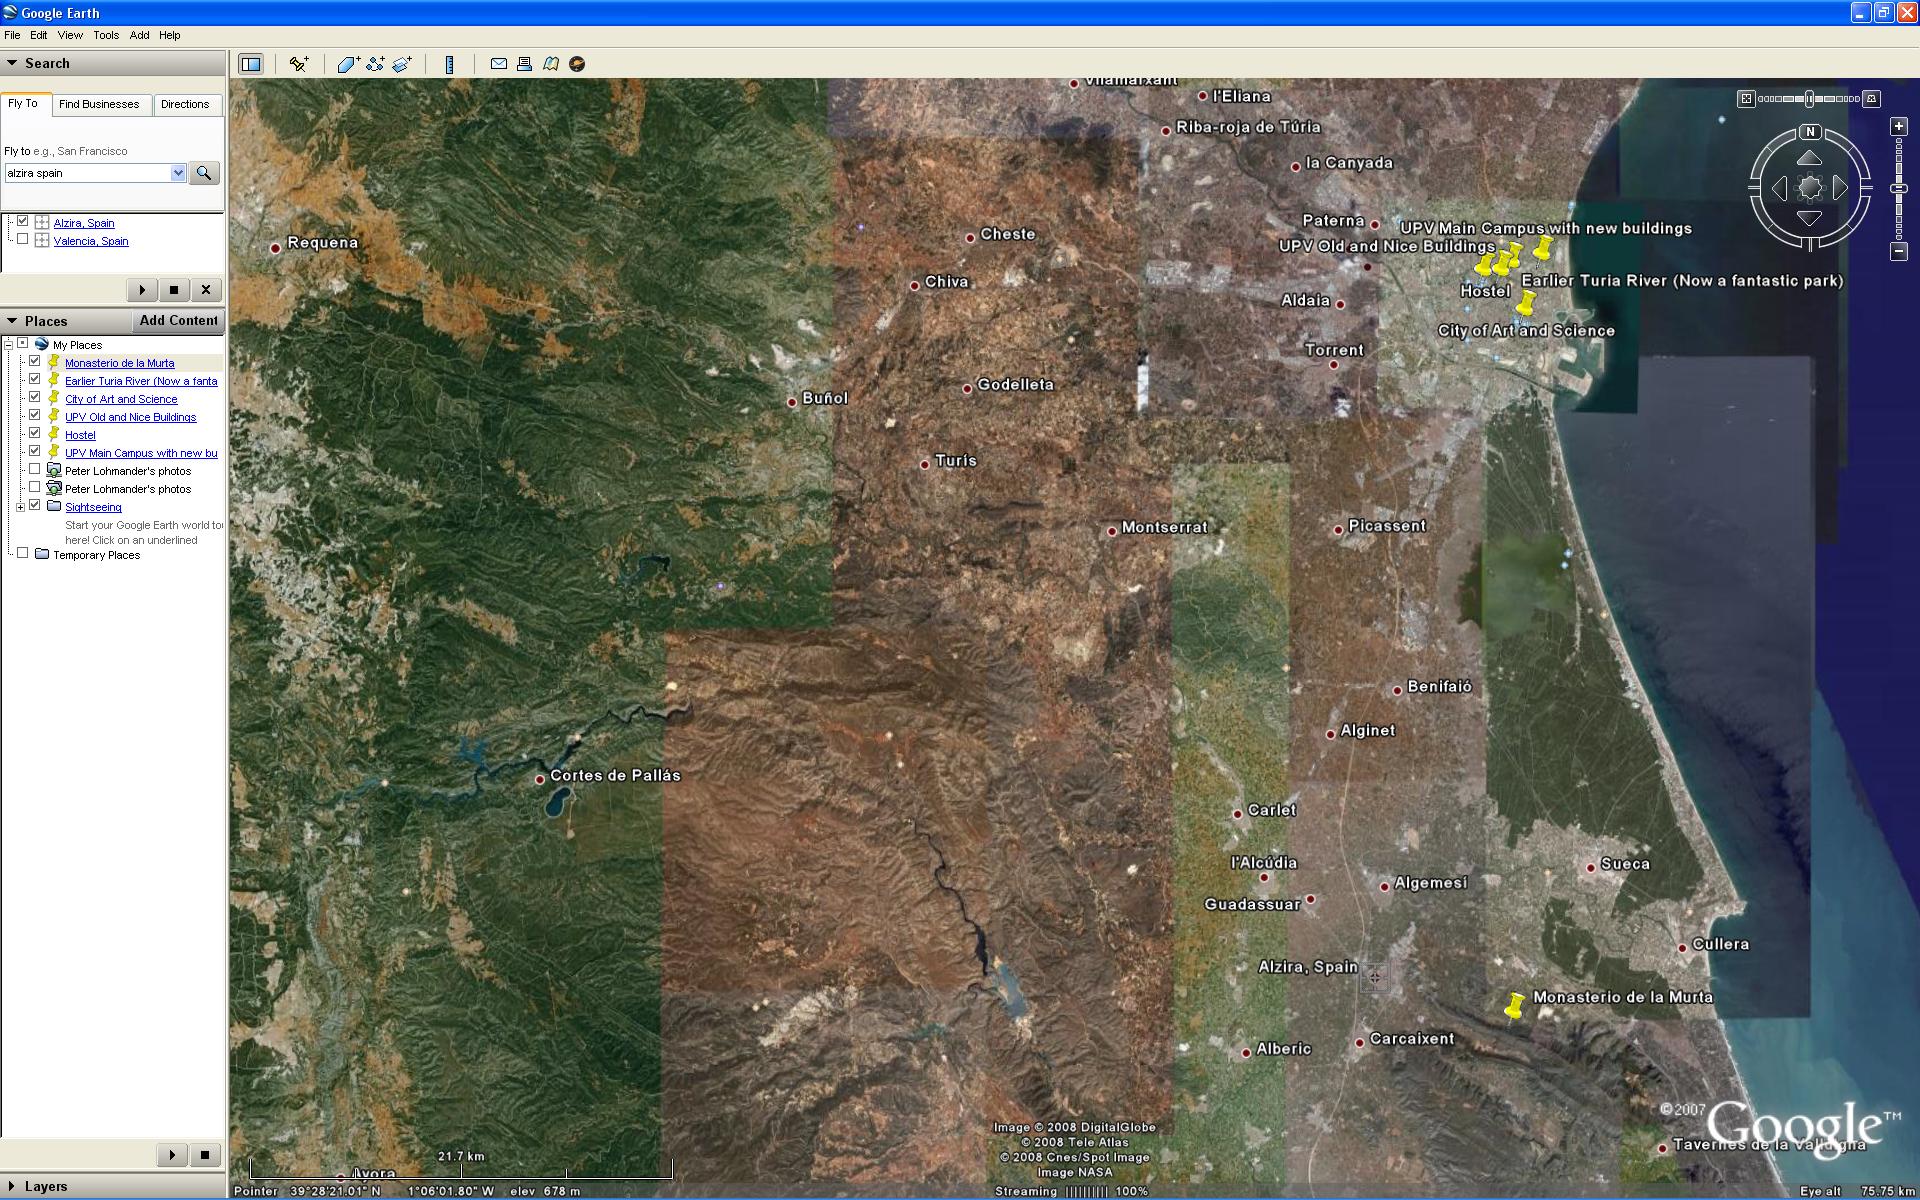Uncheck Monasterio de la Murta placemark
This screenshot has height=1200, width=1920.
pyautogui.click(x=35, y=362)
